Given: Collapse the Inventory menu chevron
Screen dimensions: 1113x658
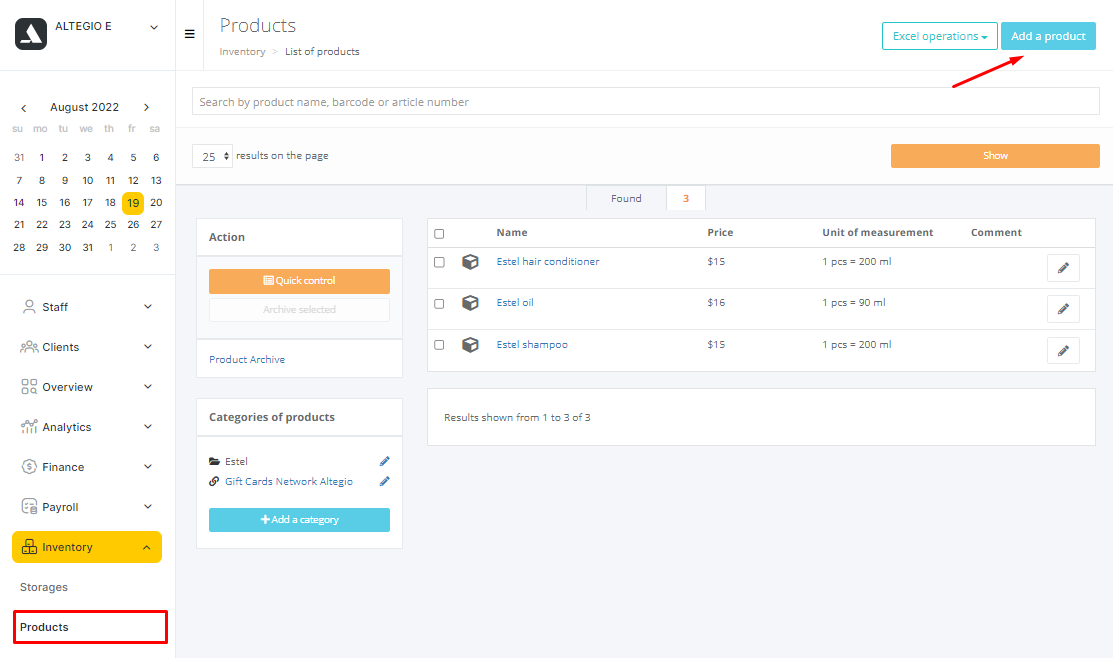Looking at the screenshot, I should click(x=146, y=547).
